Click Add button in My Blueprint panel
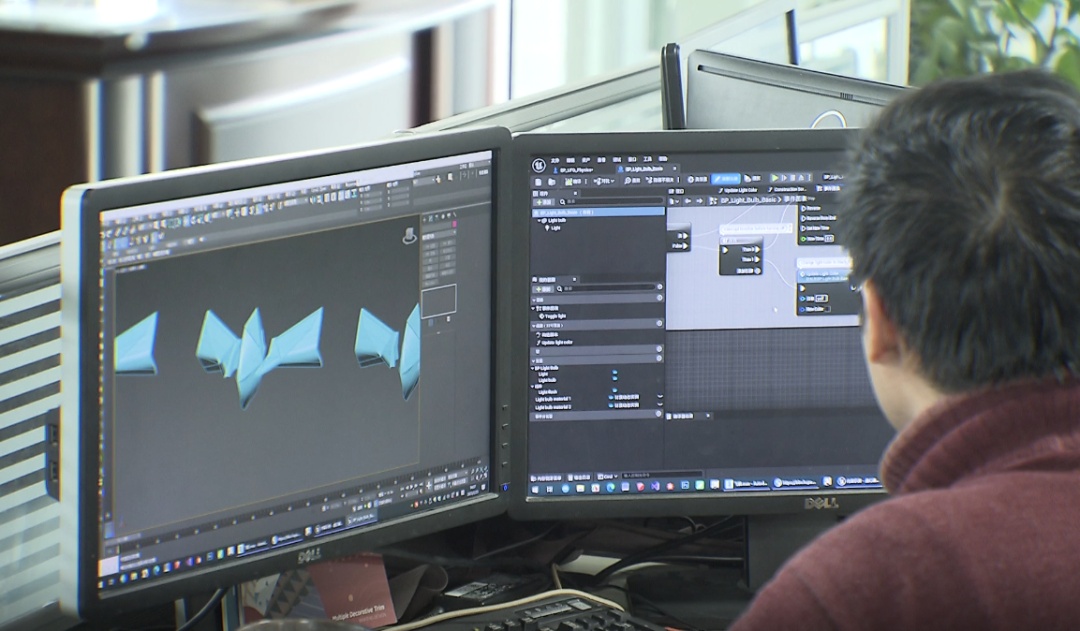 543,289
